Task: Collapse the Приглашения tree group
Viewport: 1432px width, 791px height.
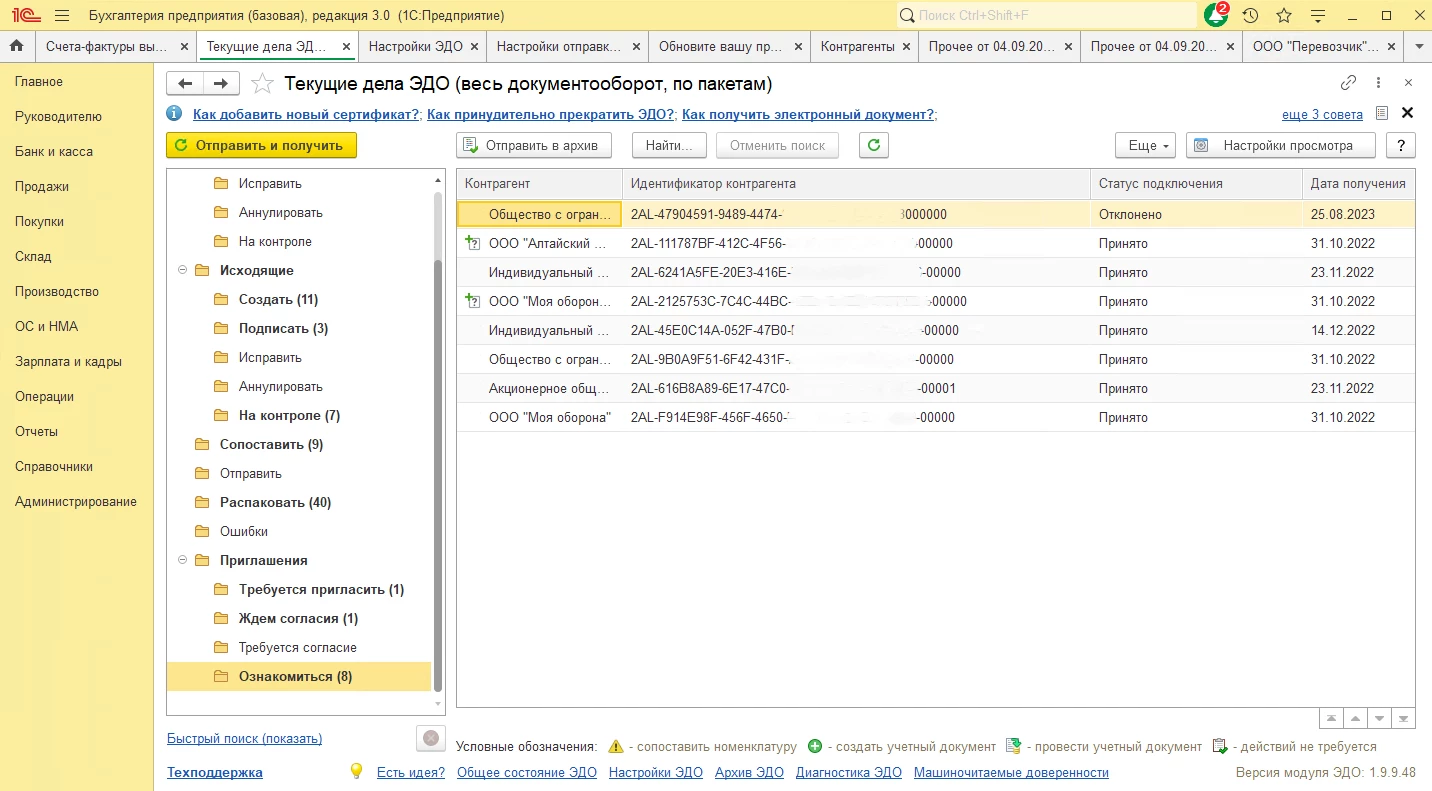Action: (182, 560)
